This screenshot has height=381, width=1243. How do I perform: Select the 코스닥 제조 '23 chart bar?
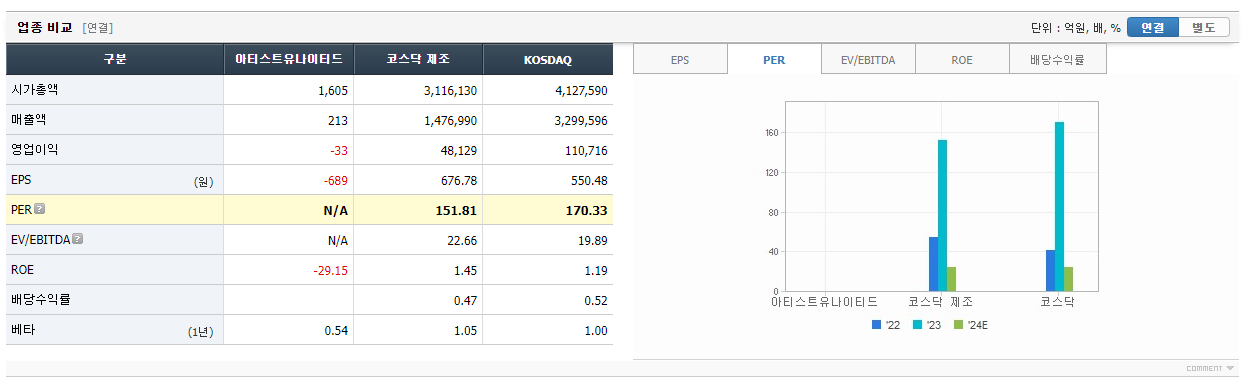tap(942, 215)
